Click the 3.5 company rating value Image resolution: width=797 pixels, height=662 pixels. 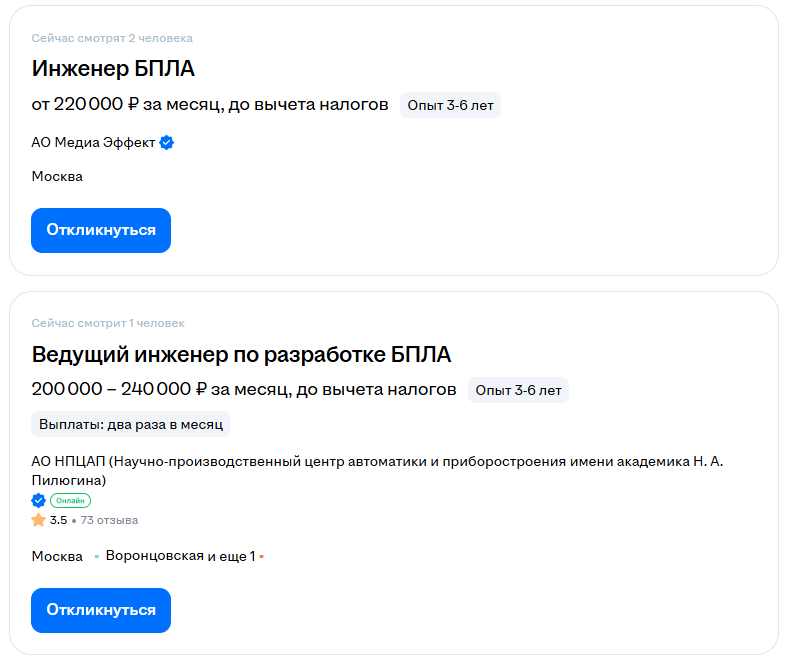coord(58,520)
